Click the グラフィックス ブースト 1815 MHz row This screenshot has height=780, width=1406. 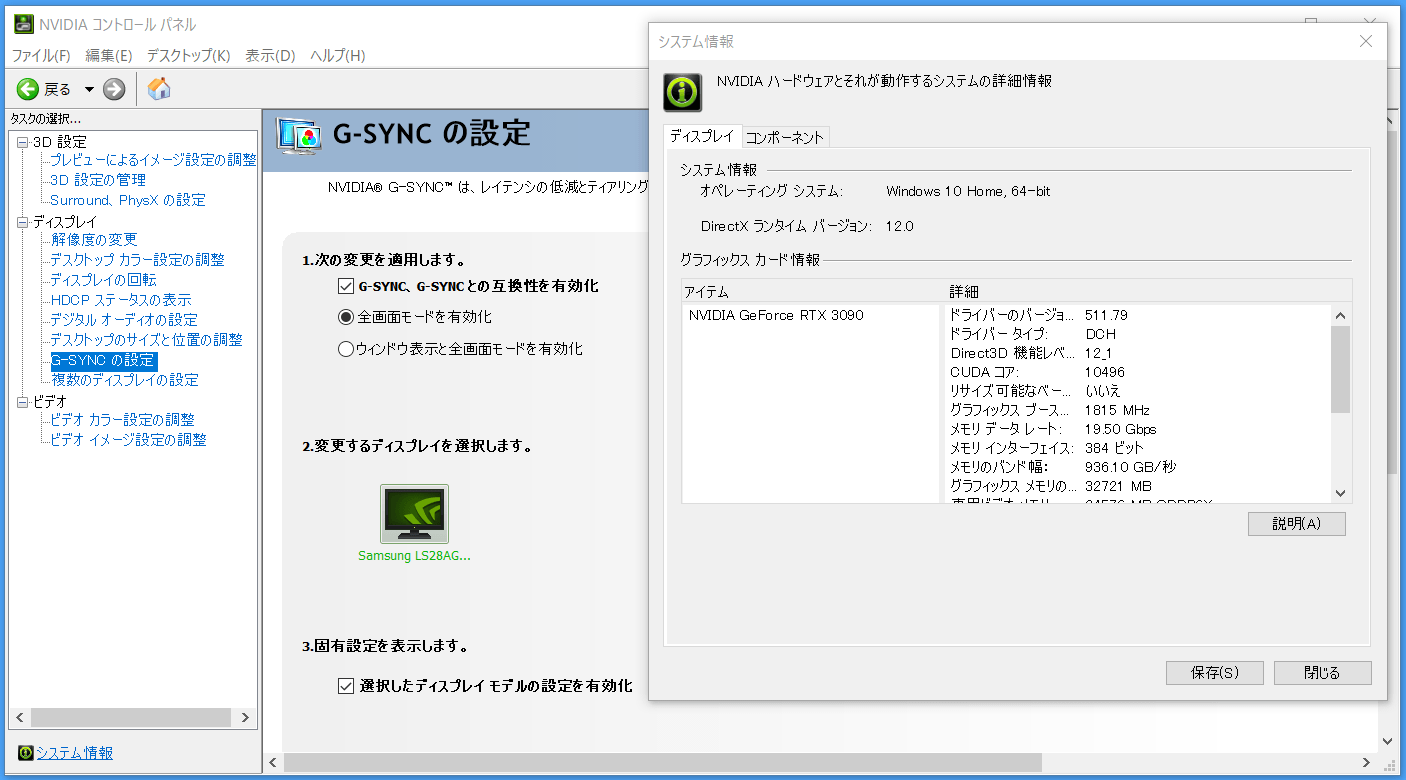point(1139,410)
